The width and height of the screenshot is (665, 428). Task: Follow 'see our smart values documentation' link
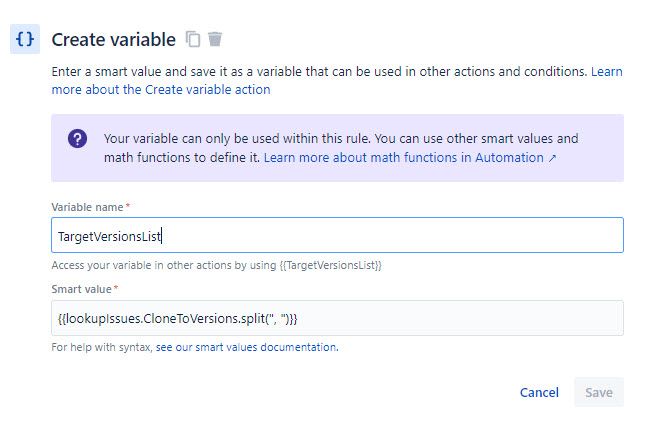[246, 347]
